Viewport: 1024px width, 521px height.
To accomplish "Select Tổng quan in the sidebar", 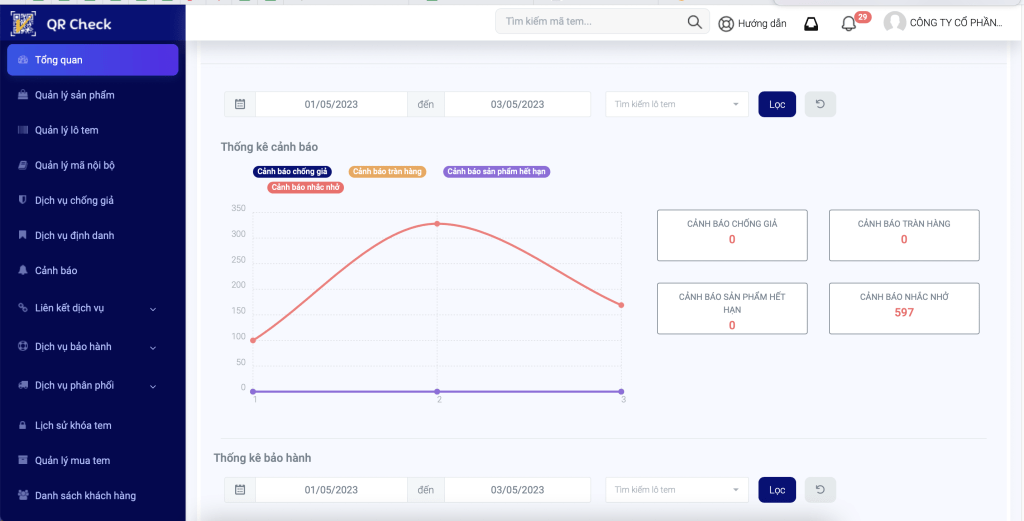I will (93, 60).
